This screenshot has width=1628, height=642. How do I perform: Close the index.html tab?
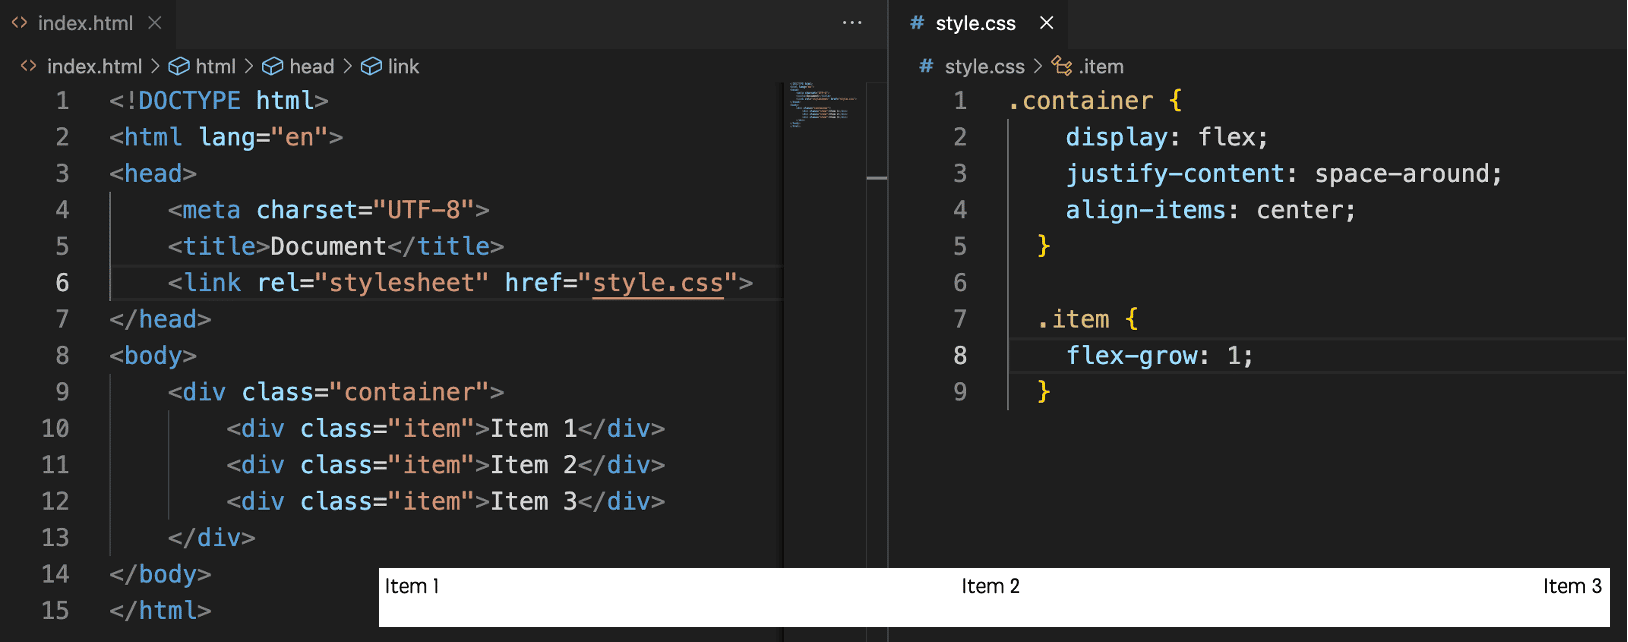pyautogui.click(x=154, y=23)
